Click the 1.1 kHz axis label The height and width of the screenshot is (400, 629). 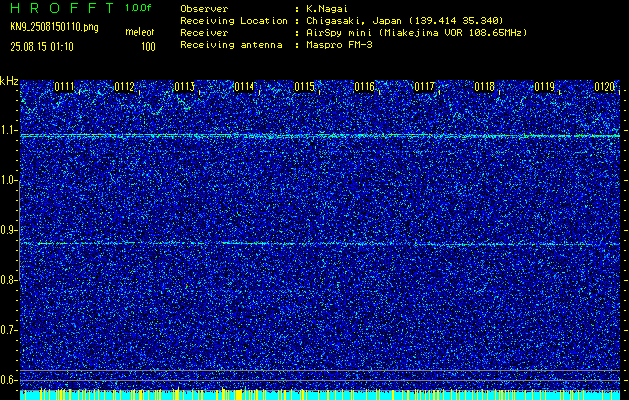click(8, 130)
